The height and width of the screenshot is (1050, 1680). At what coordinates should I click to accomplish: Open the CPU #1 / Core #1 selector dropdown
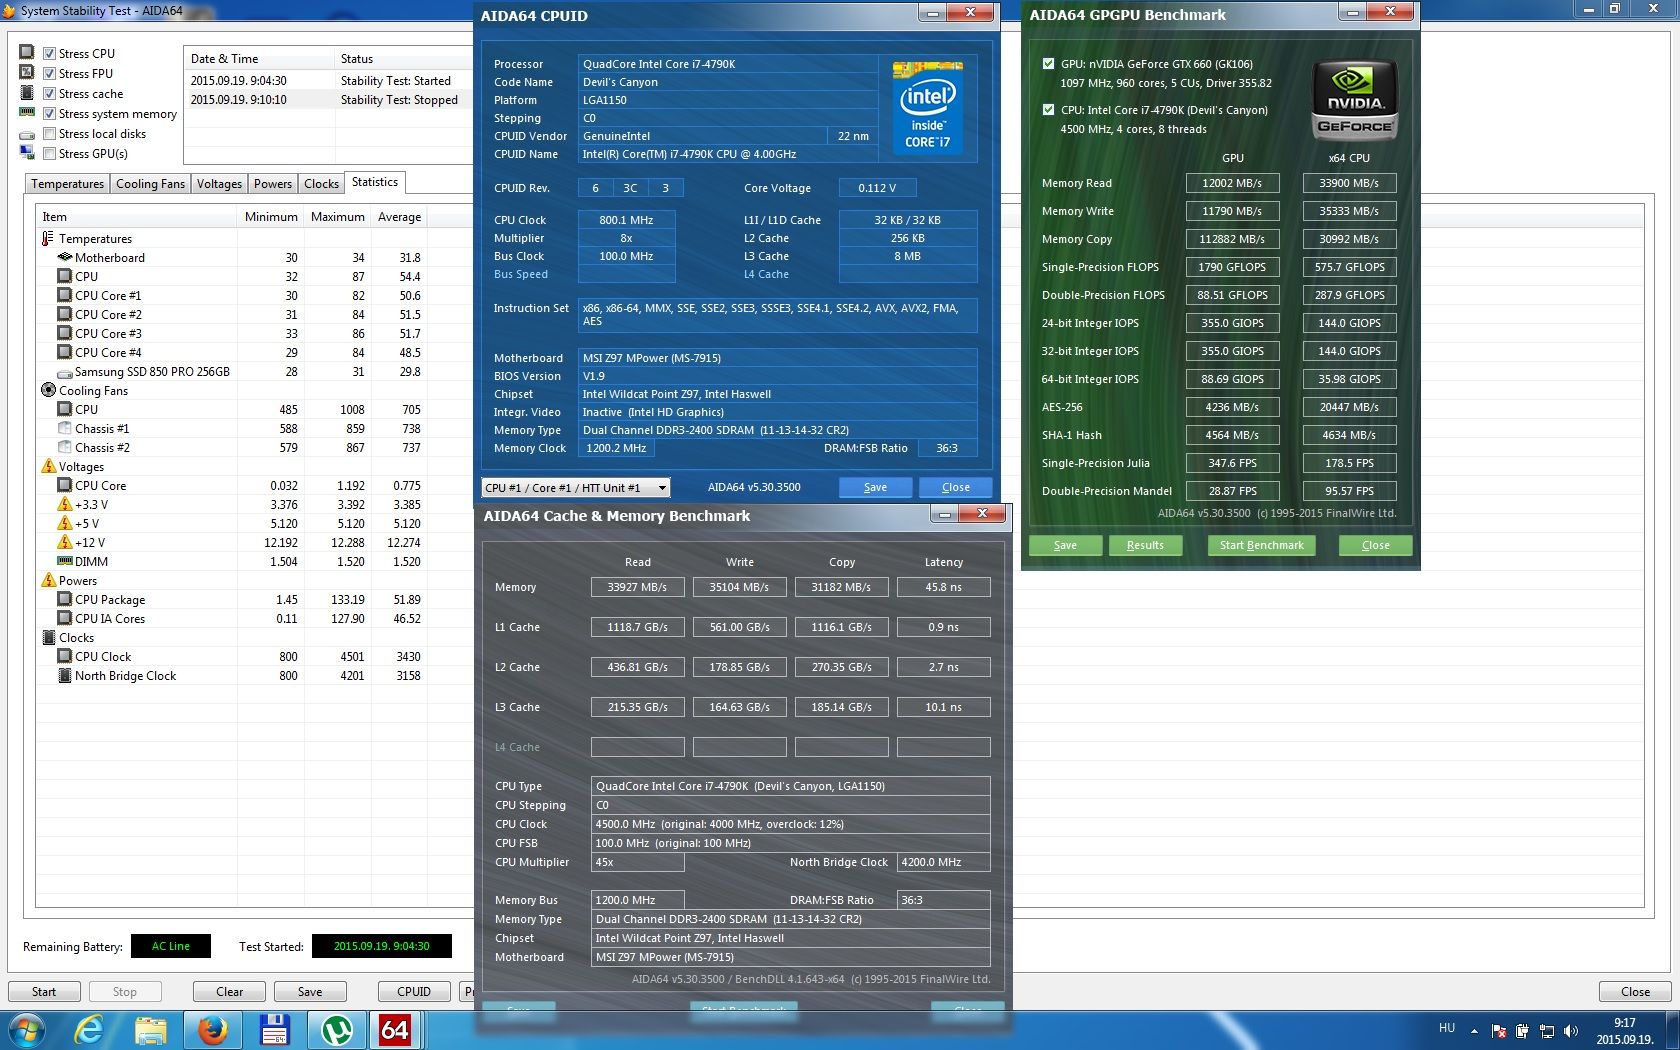click(576, 487)
